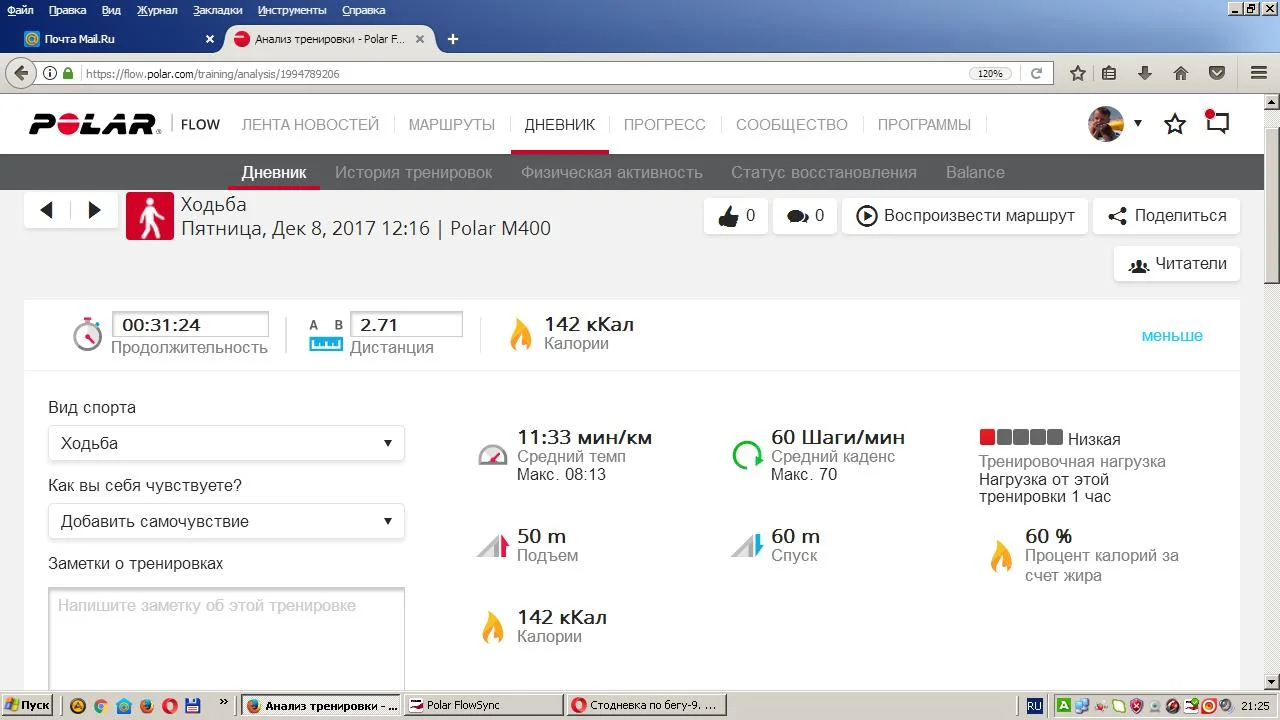Open ЛЕНТА НОВОСТЕЙ navigation link
The image size is (1280, 720).
[310, 125]
